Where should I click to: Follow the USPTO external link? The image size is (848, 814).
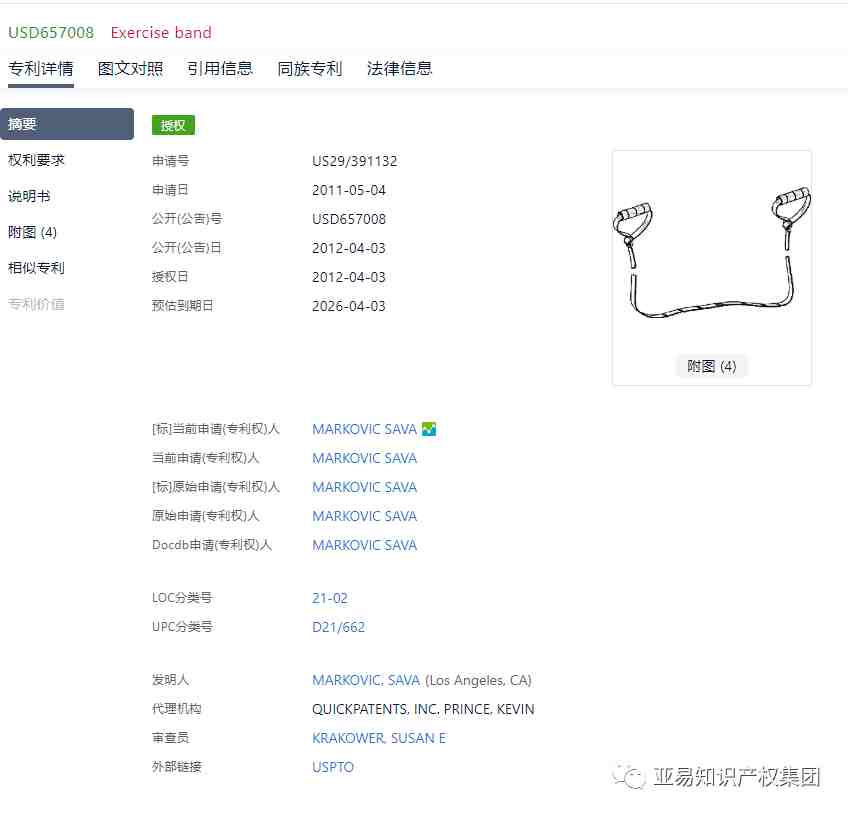(x=333, y=767)
